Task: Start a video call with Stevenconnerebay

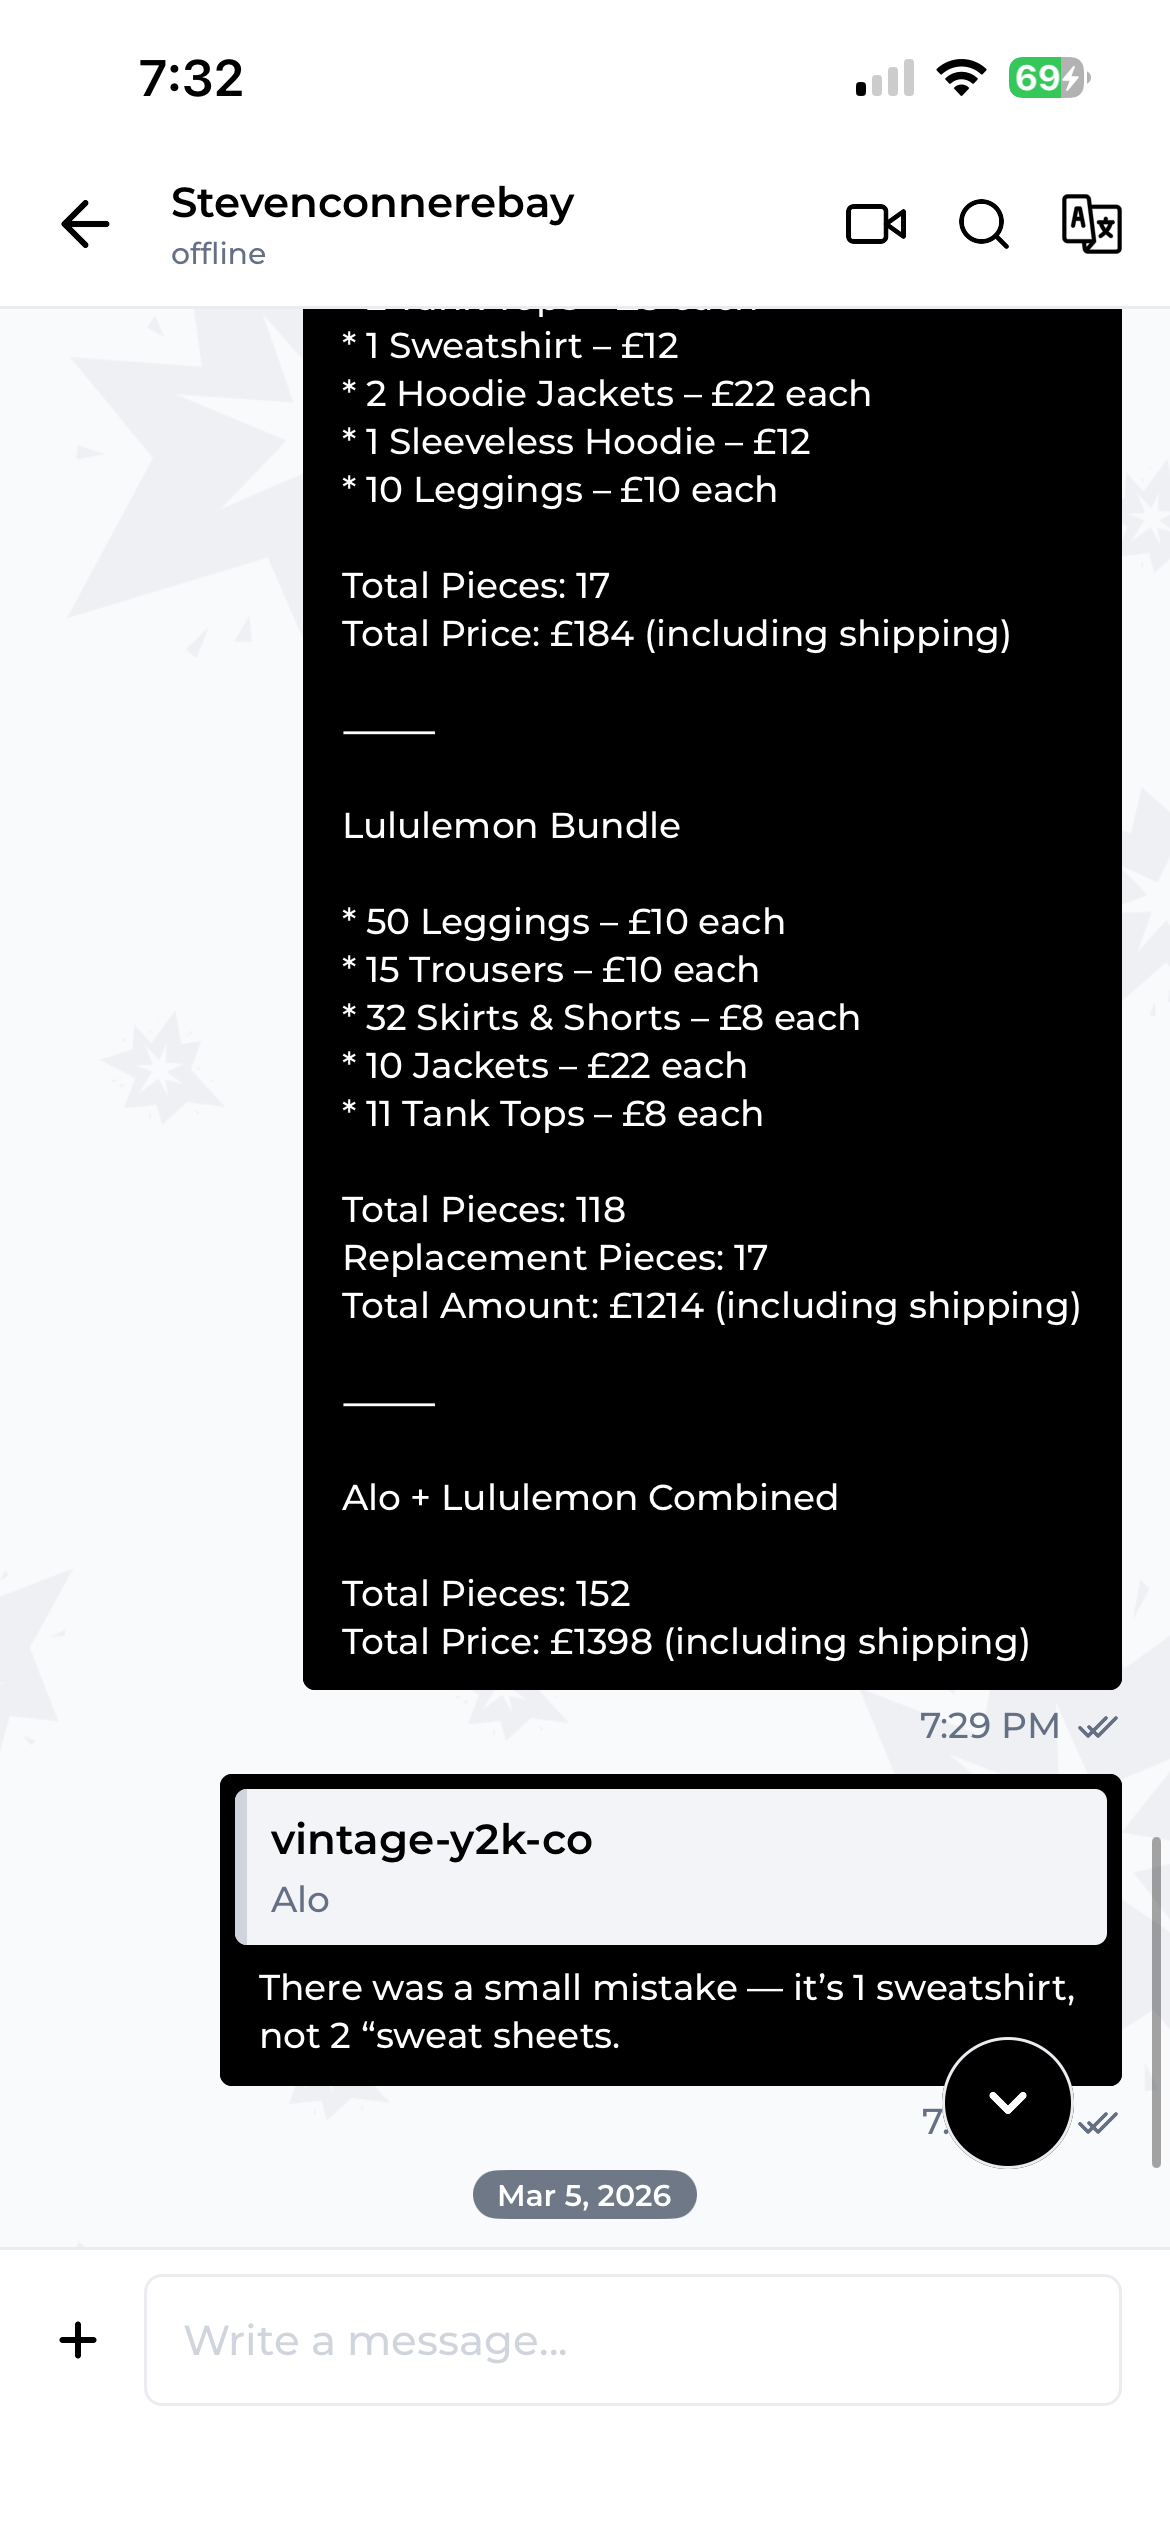Action: 876,224
